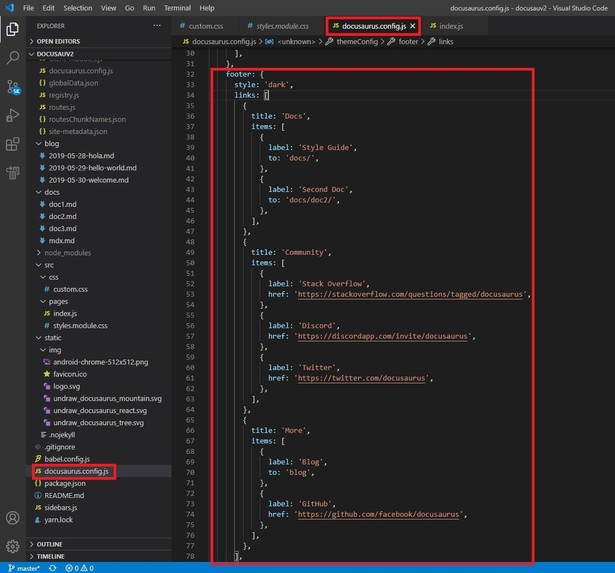Open babel.config.js file
This screenshot has height=573, width=615.
(67, 459)
